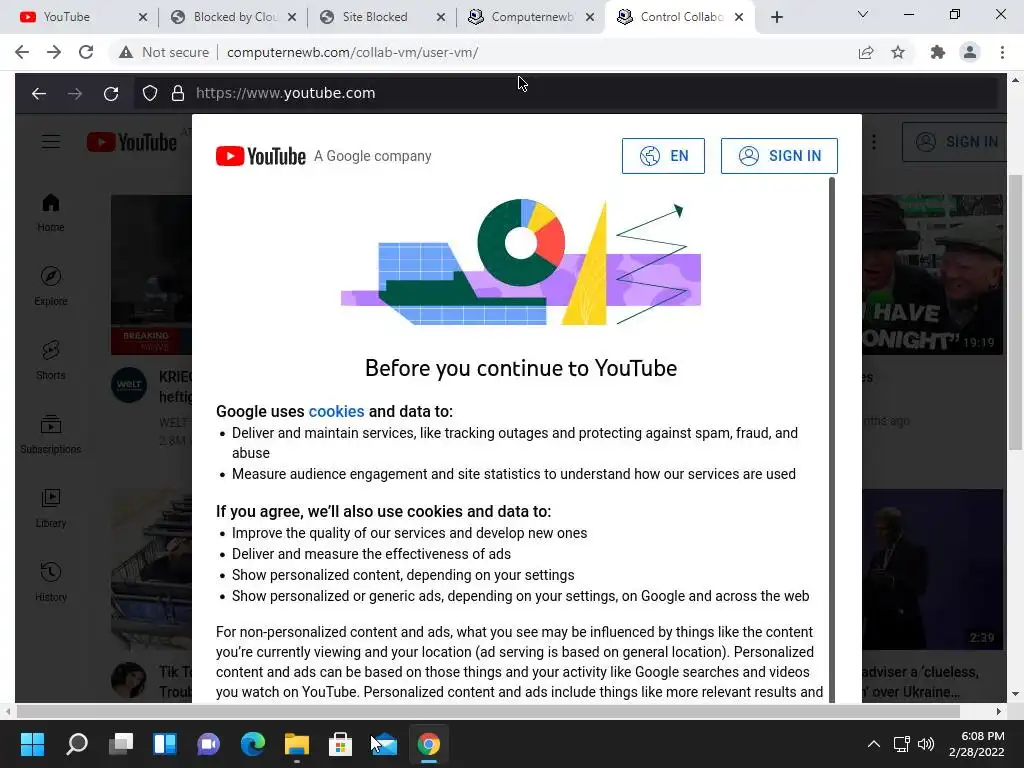Open the EN language selector
The height and width of the screenshot is (768, 1024).
[x=663, y=156]
